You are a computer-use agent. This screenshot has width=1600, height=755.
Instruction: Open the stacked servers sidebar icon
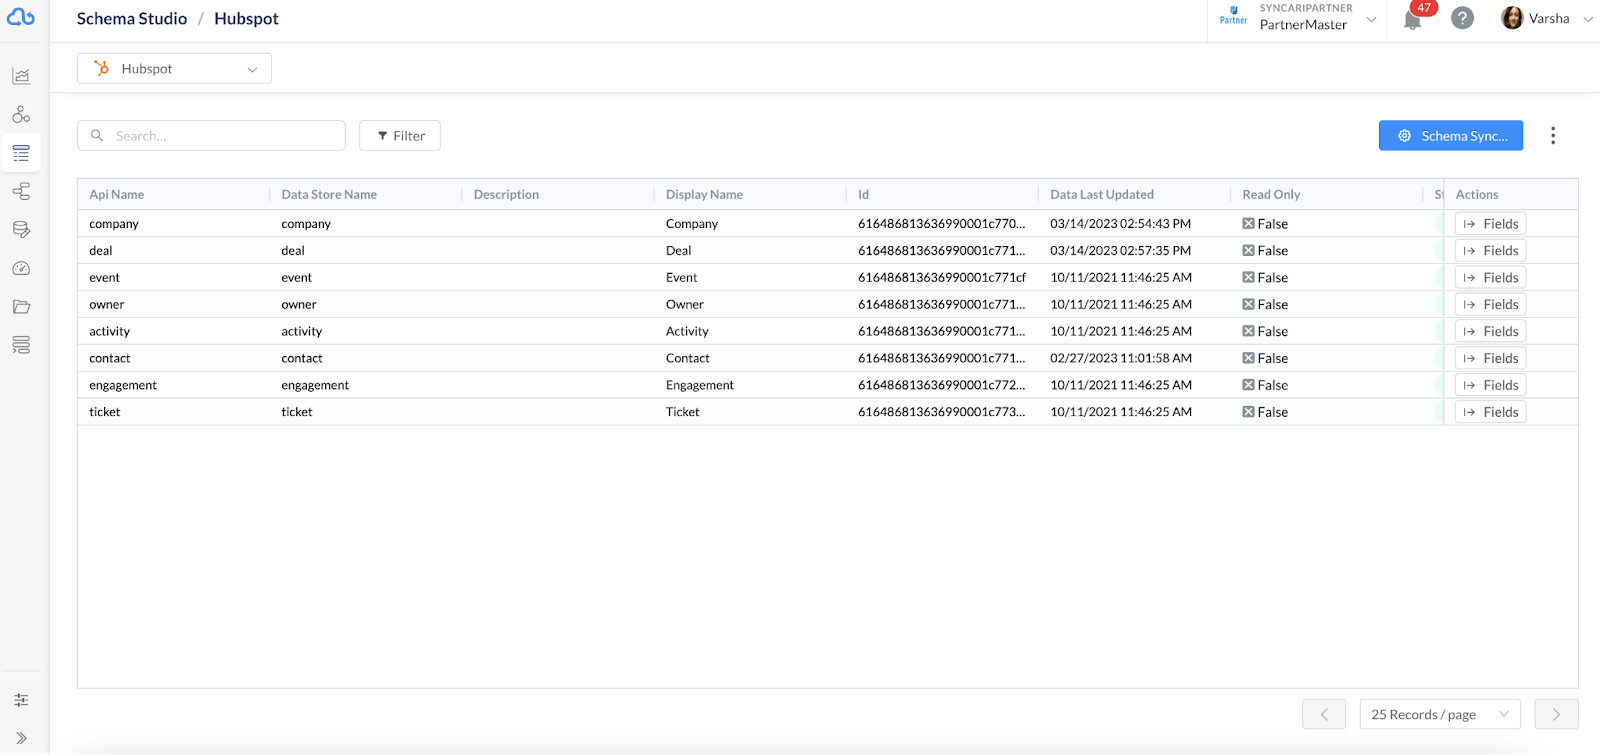(x=21, y=345)
